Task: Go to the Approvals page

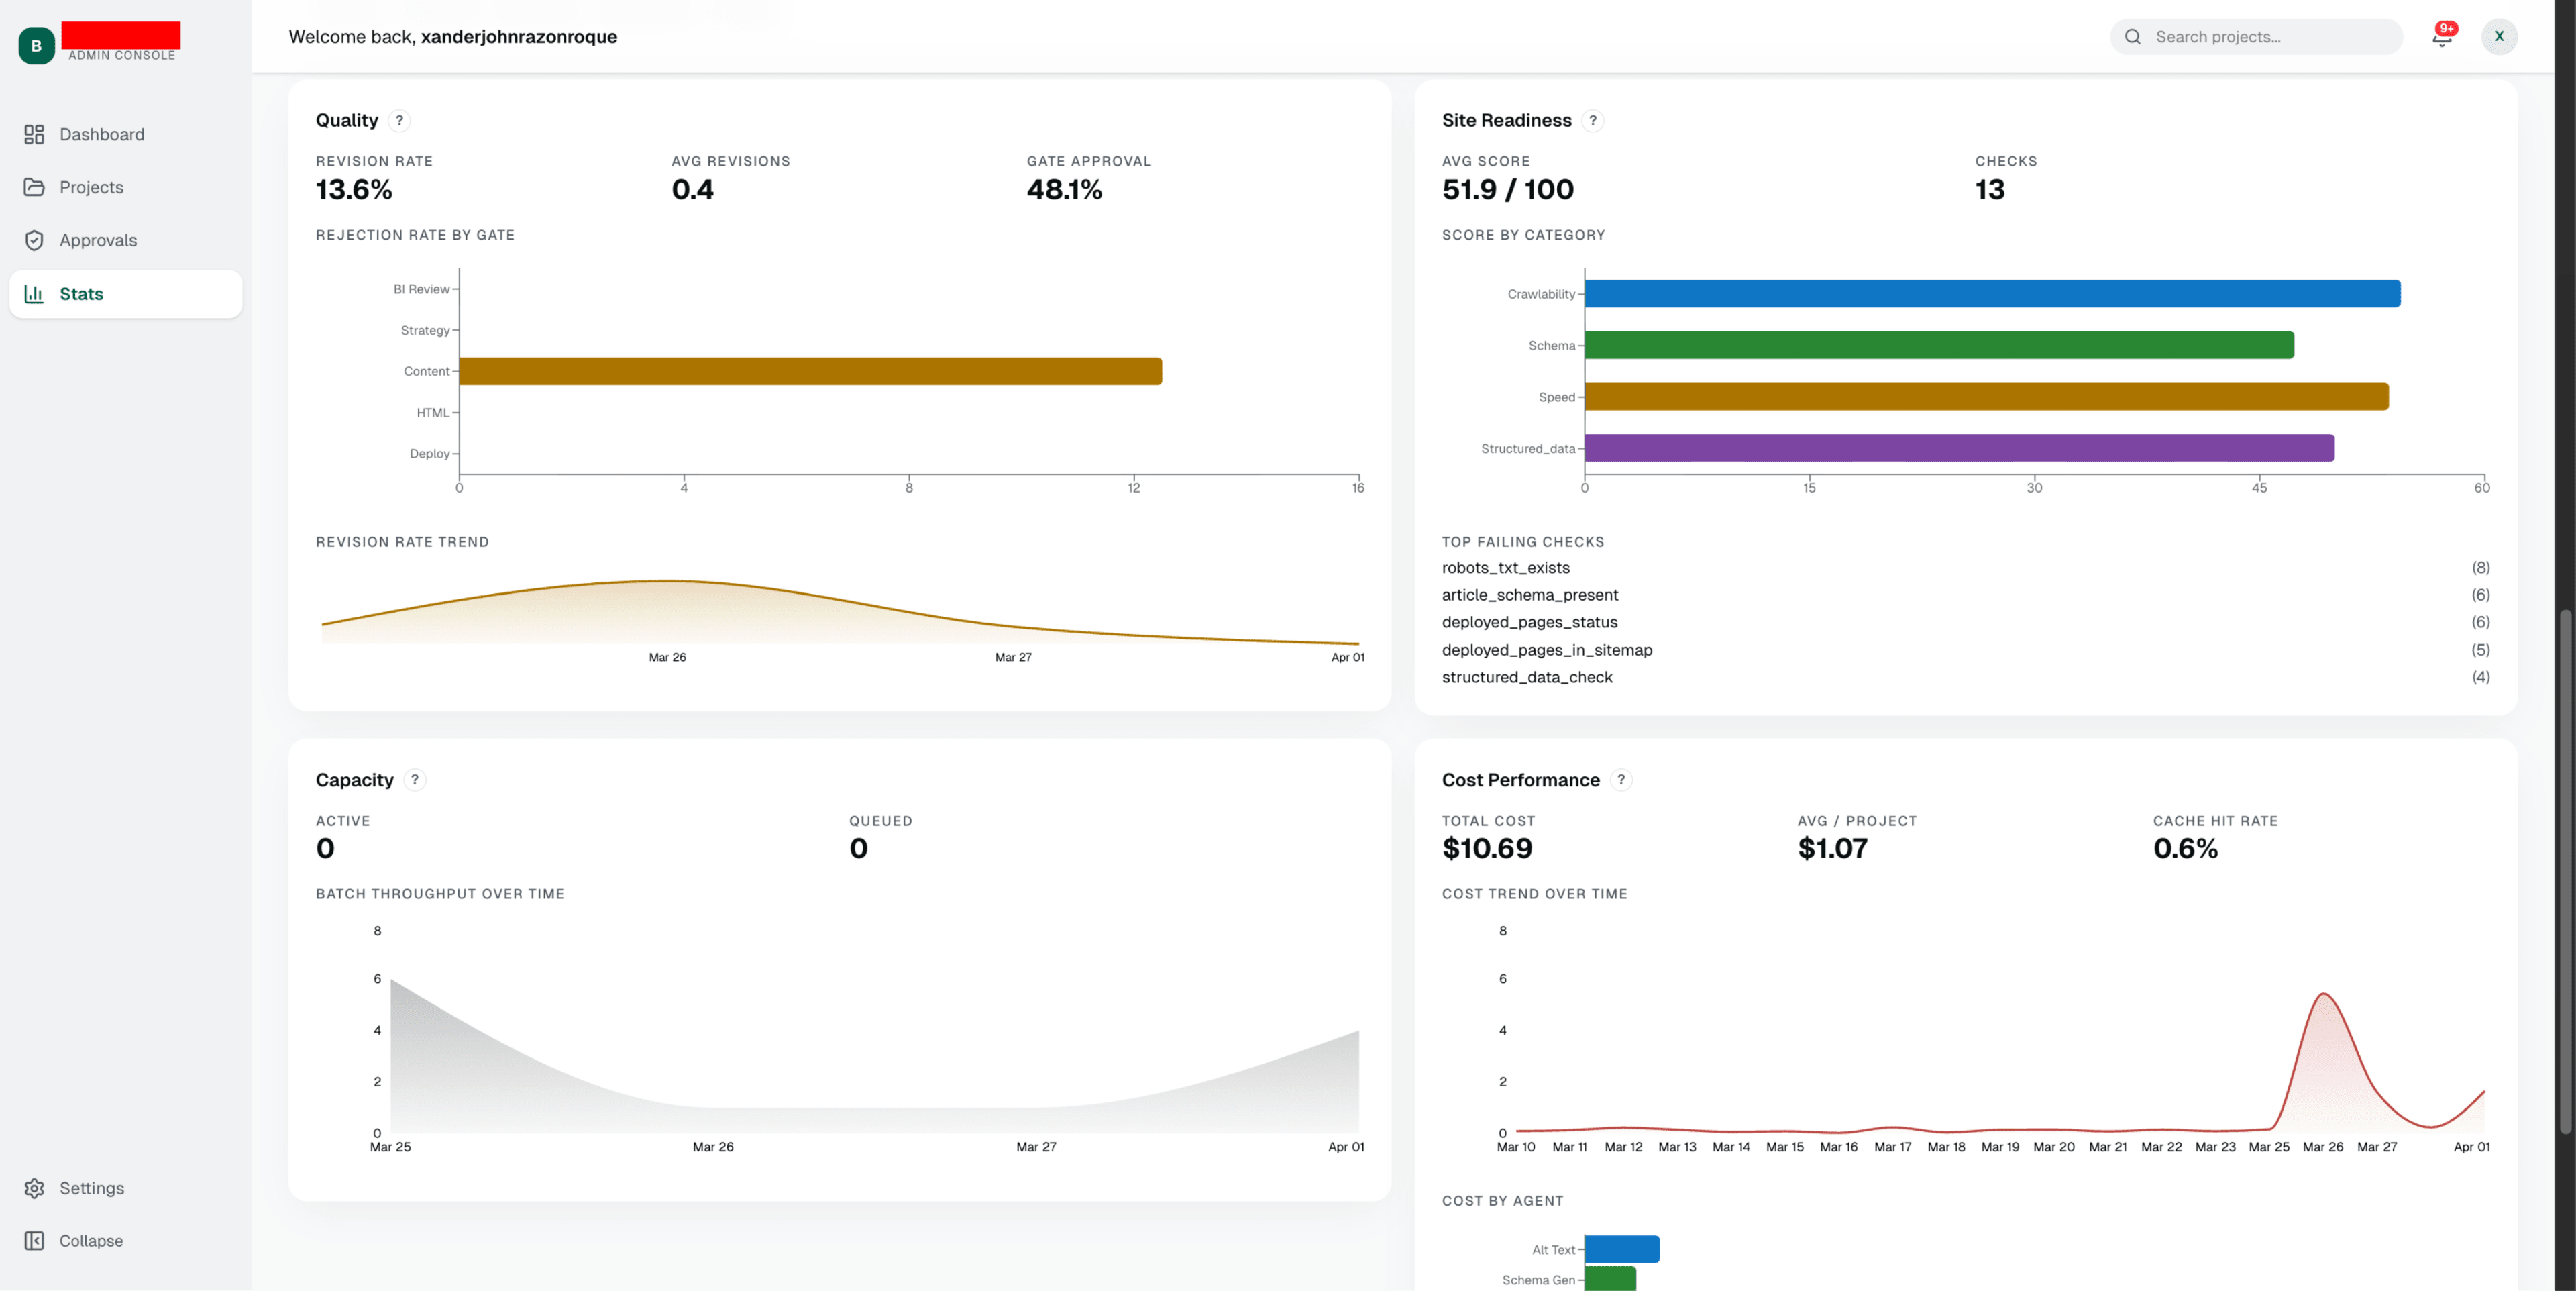Action: point(125,240)
